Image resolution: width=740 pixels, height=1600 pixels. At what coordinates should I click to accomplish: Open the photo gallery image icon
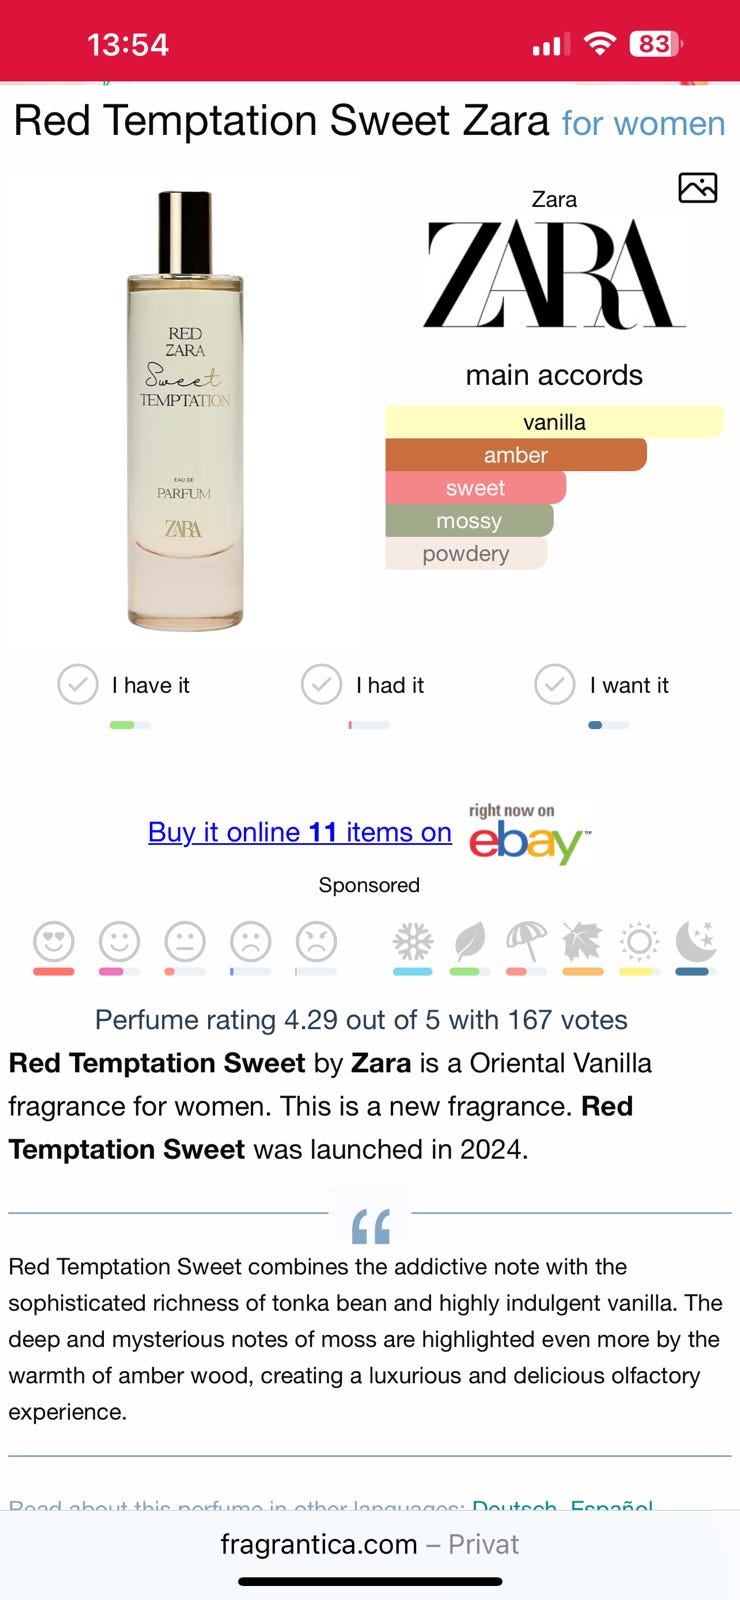[697, 187]
